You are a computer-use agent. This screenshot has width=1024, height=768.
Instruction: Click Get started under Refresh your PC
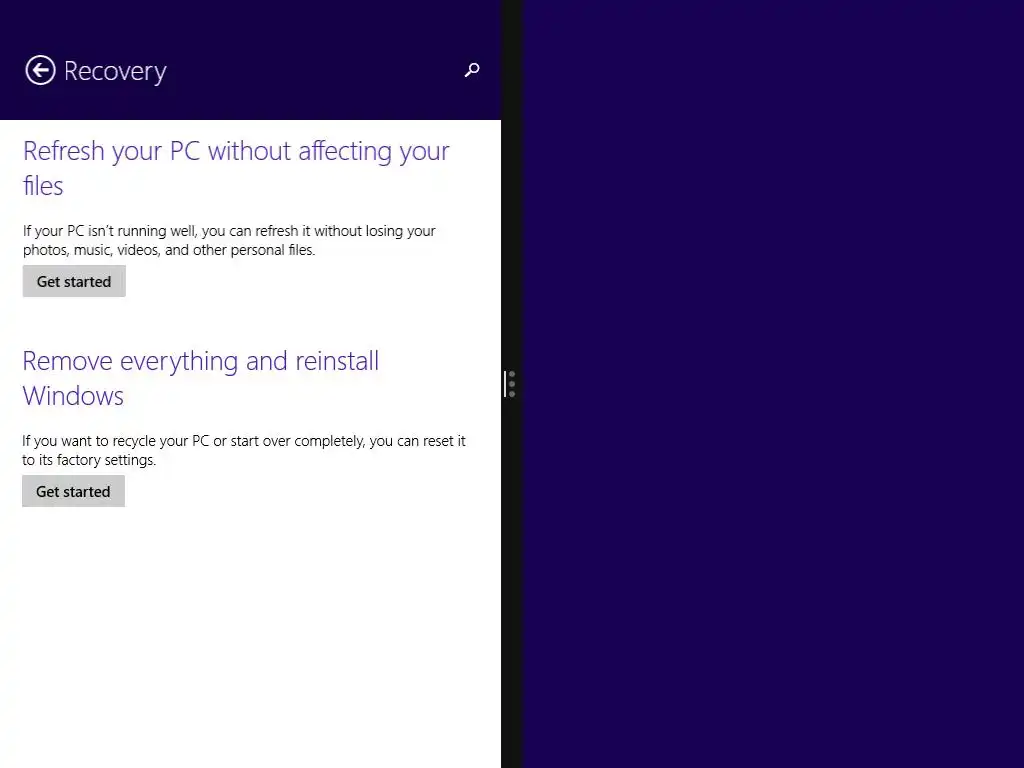(x=74, y=281)
